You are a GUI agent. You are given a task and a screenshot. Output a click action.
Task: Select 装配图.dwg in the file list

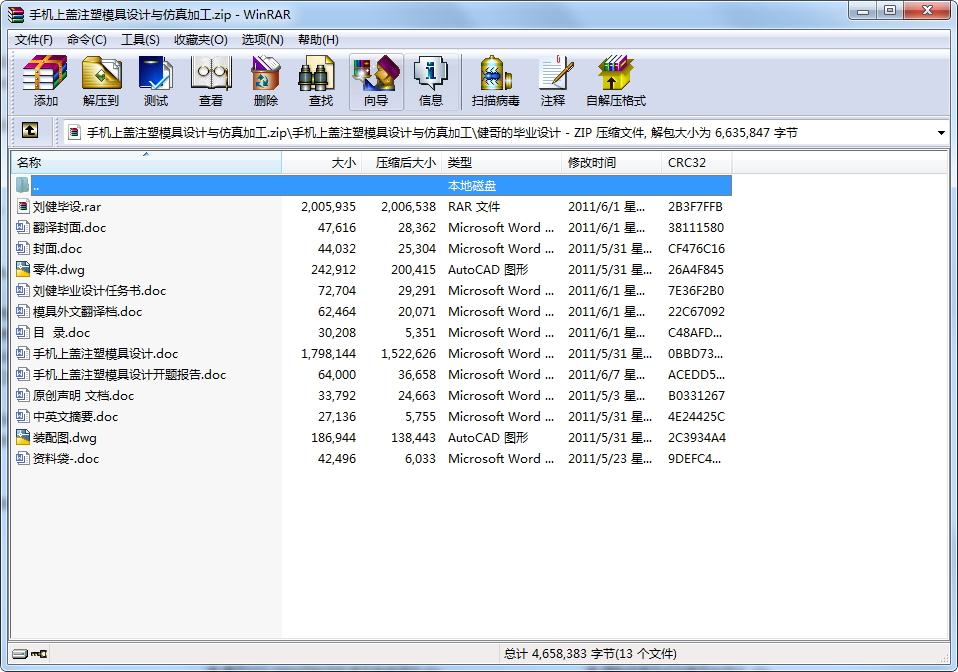tap(64, 438)
